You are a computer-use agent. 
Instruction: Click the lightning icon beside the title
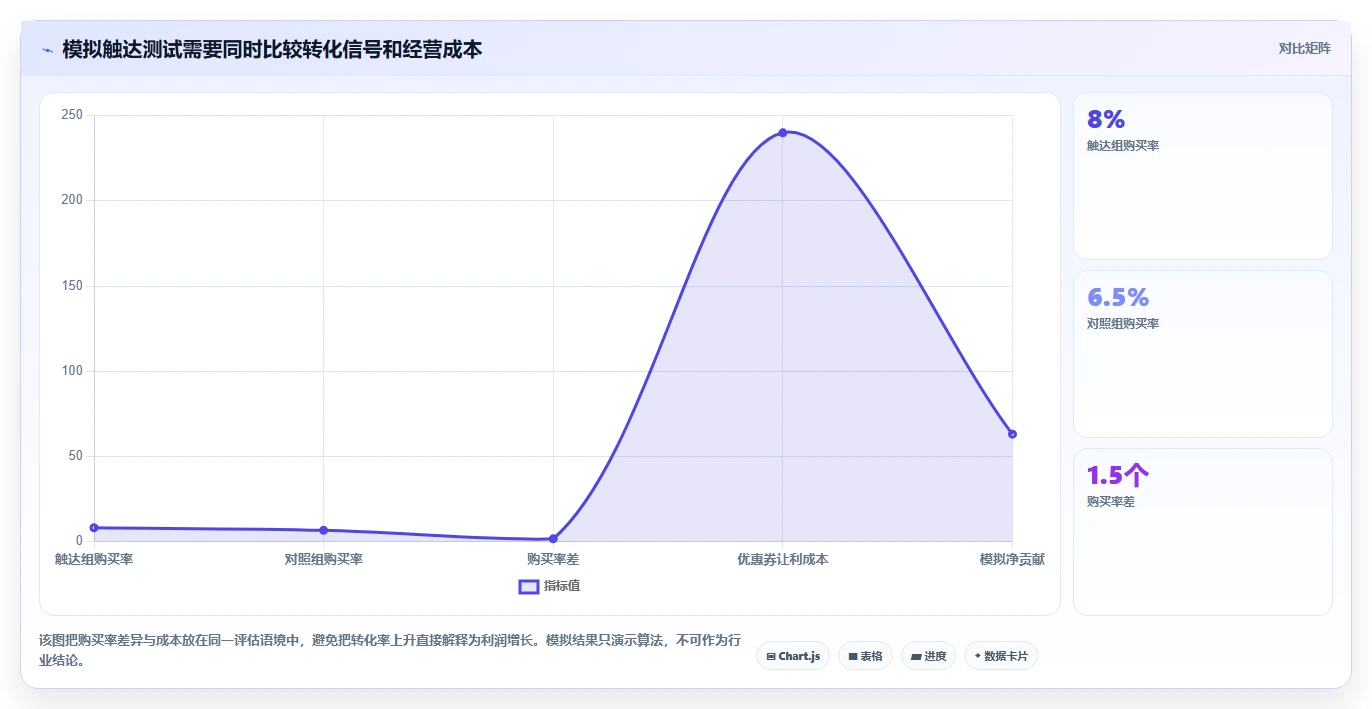point(47,49)
